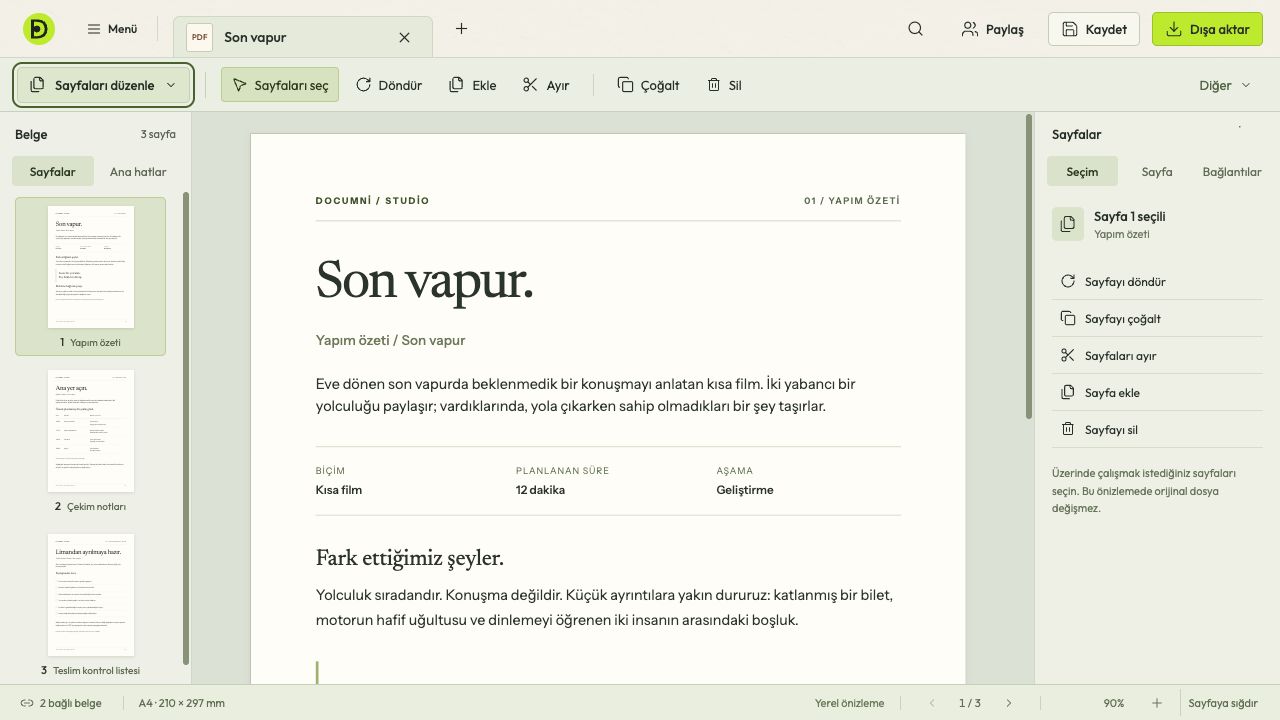Activate the Sayfaları seç selection tool

(280, 85)
